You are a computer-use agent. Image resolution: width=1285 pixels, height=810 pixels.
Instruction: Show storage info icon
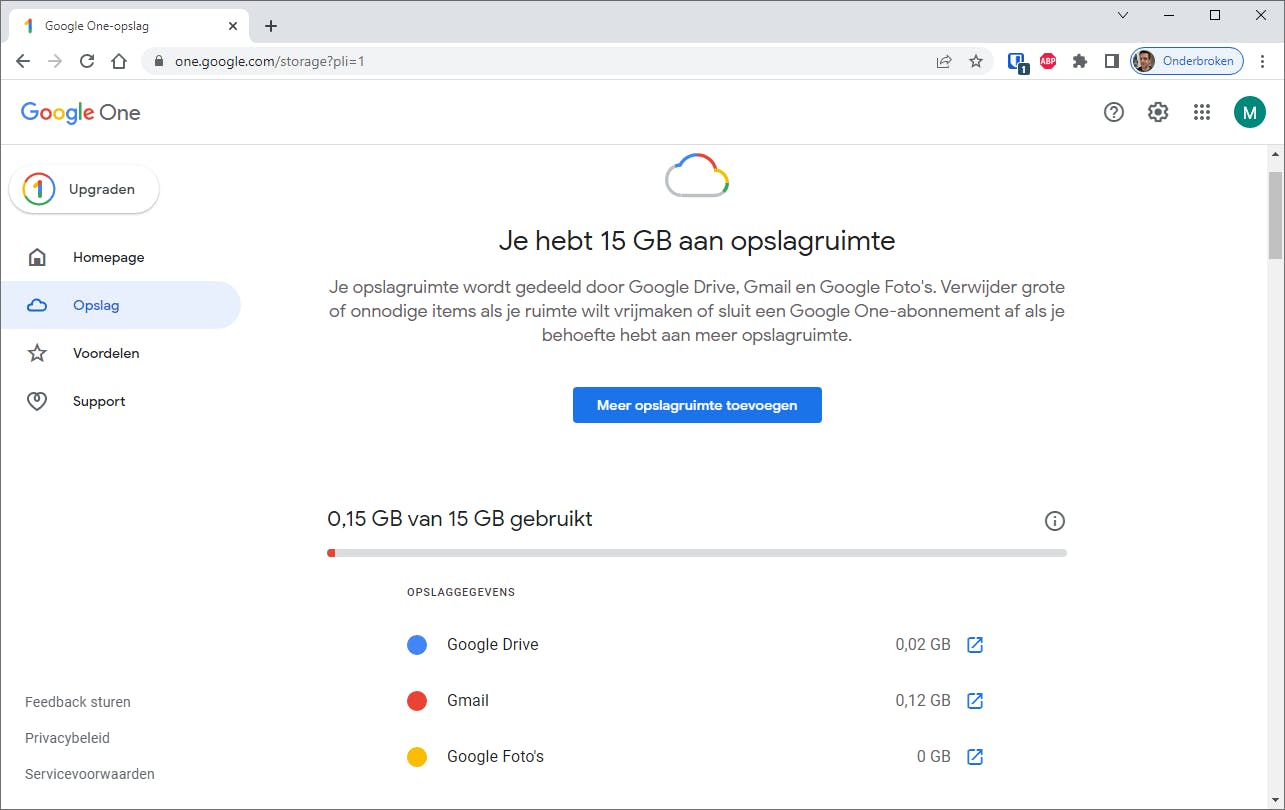point(1054,520)
